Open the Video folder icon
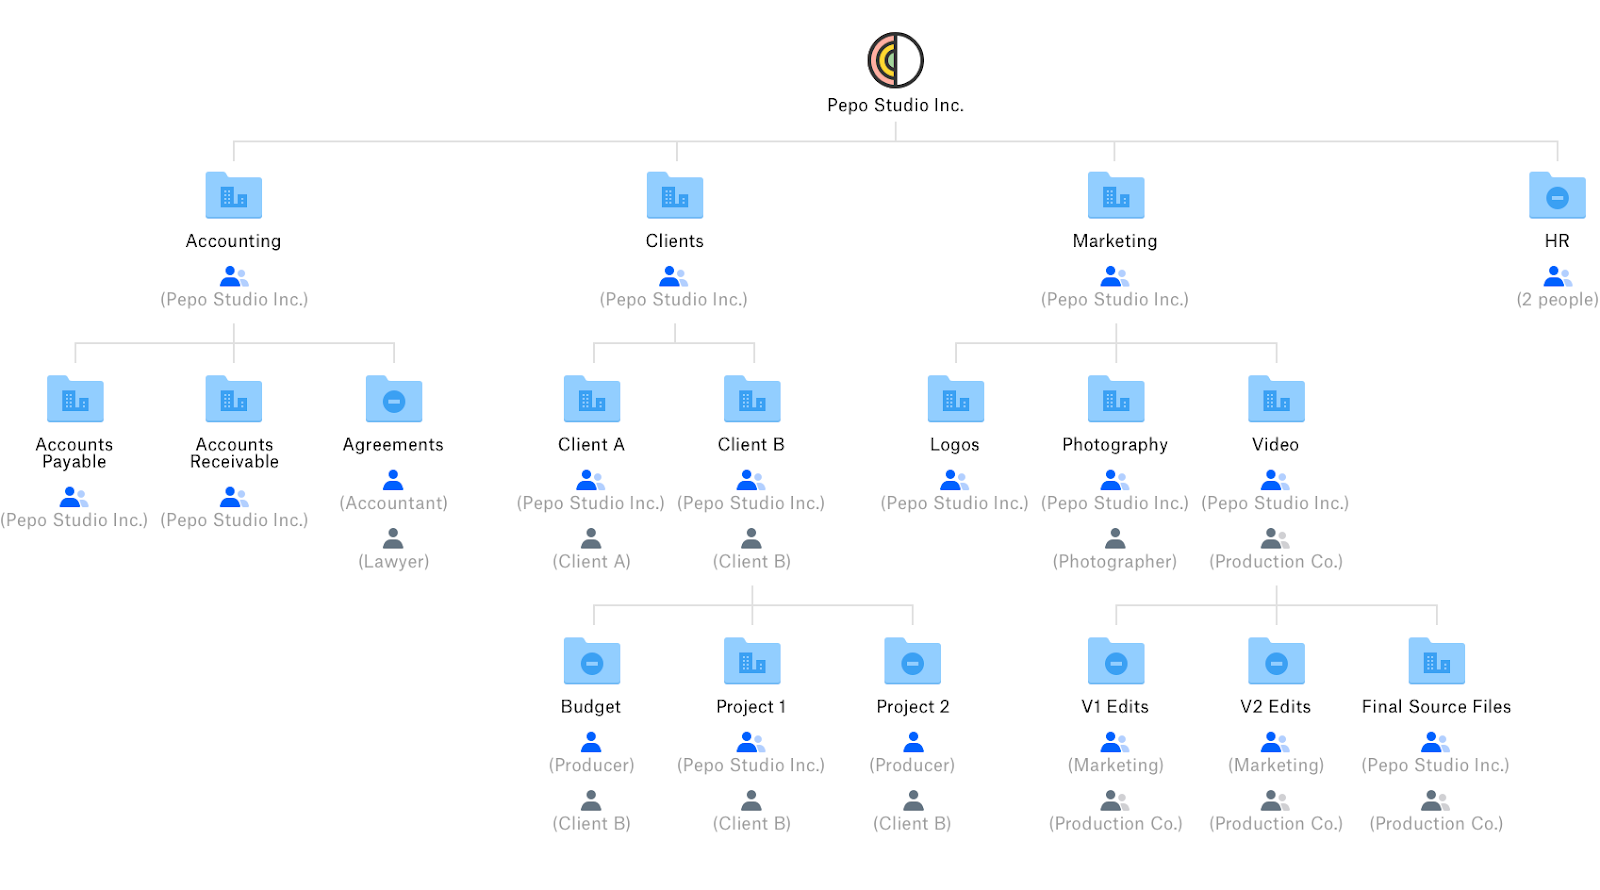This screenshot has height=890, width=1600. 1276,398
